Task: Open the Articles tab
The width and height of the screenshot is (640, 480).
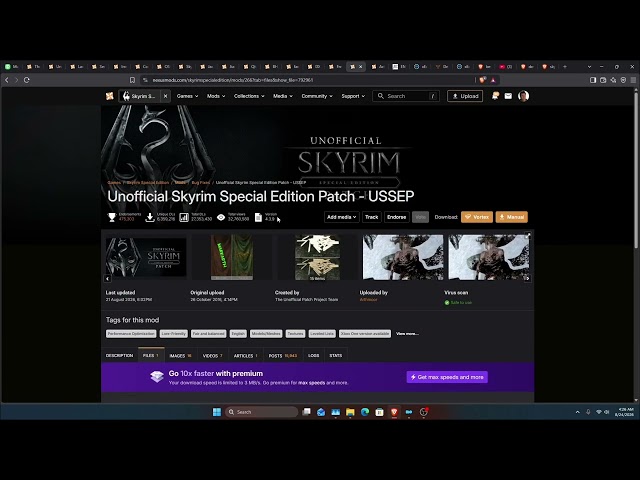Action: coord(246,356)
